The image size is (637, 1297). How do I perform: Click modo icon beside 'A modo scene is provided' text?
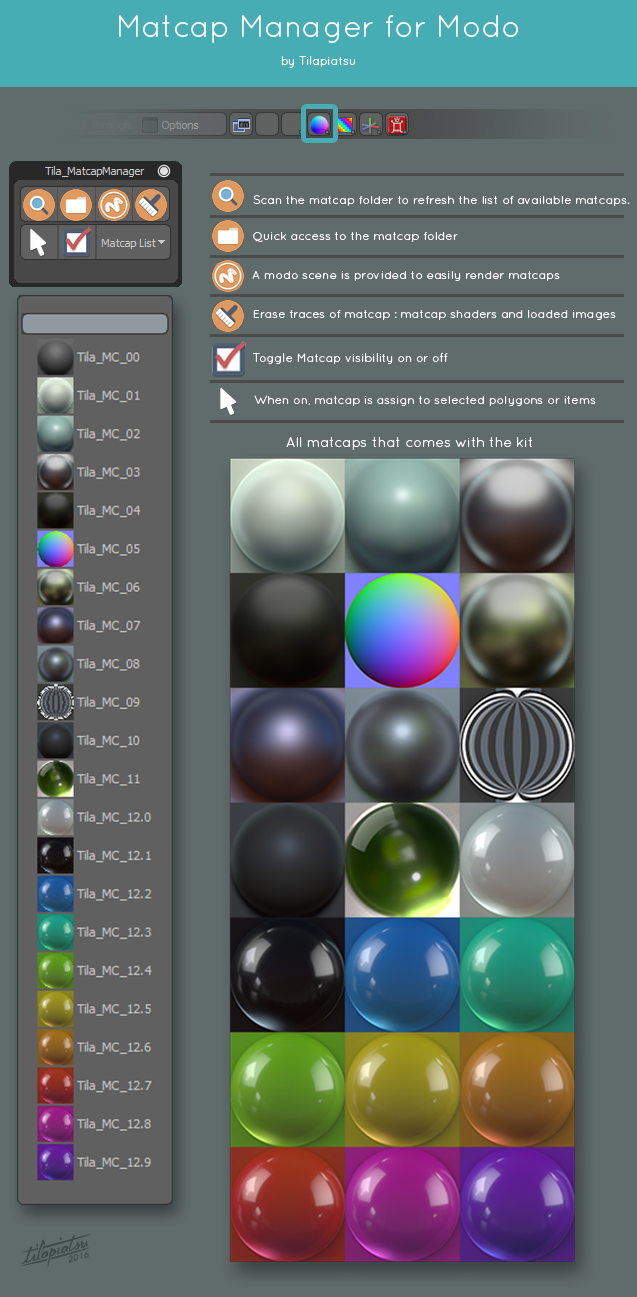[x=229, y=276]
